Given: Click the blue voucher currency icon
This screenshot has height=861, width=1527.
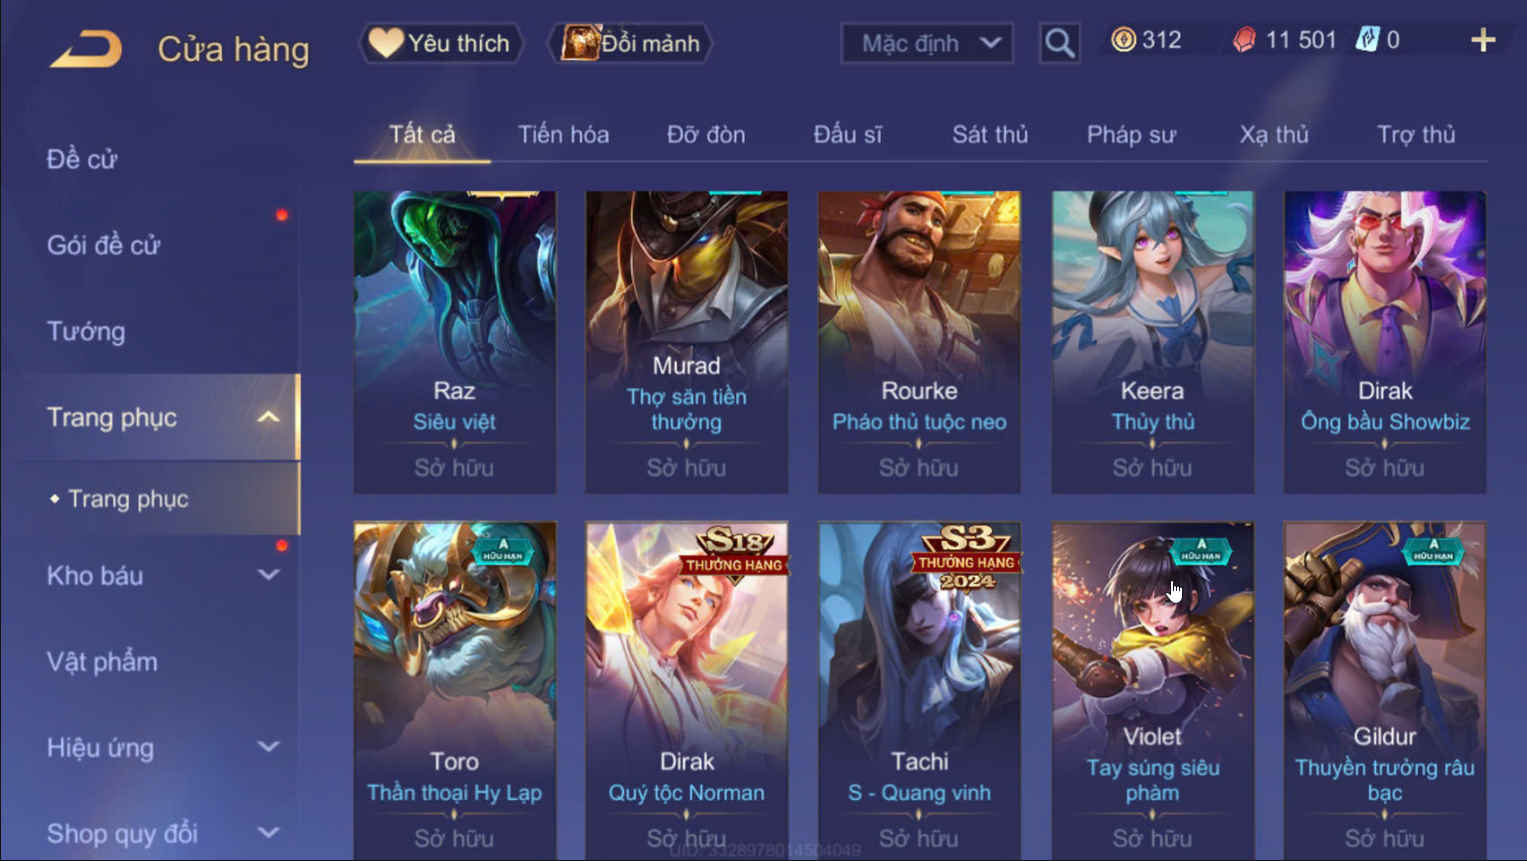Looking at the screenshot, I should click(x=1367, y=40).
